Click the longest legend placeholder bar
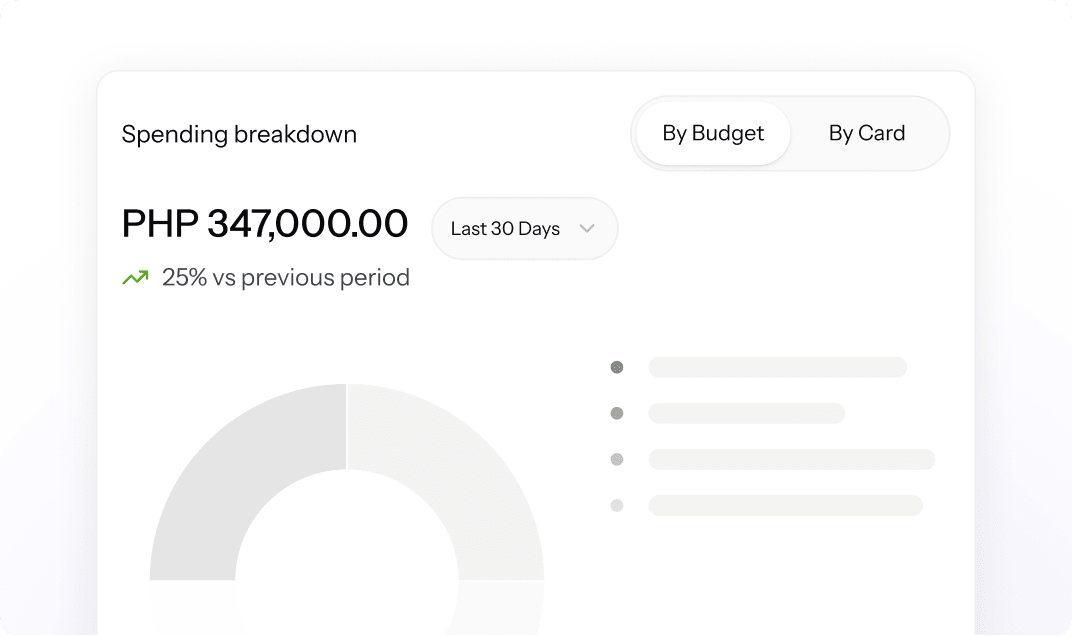The image size is (1072, 636). point(791,459)
